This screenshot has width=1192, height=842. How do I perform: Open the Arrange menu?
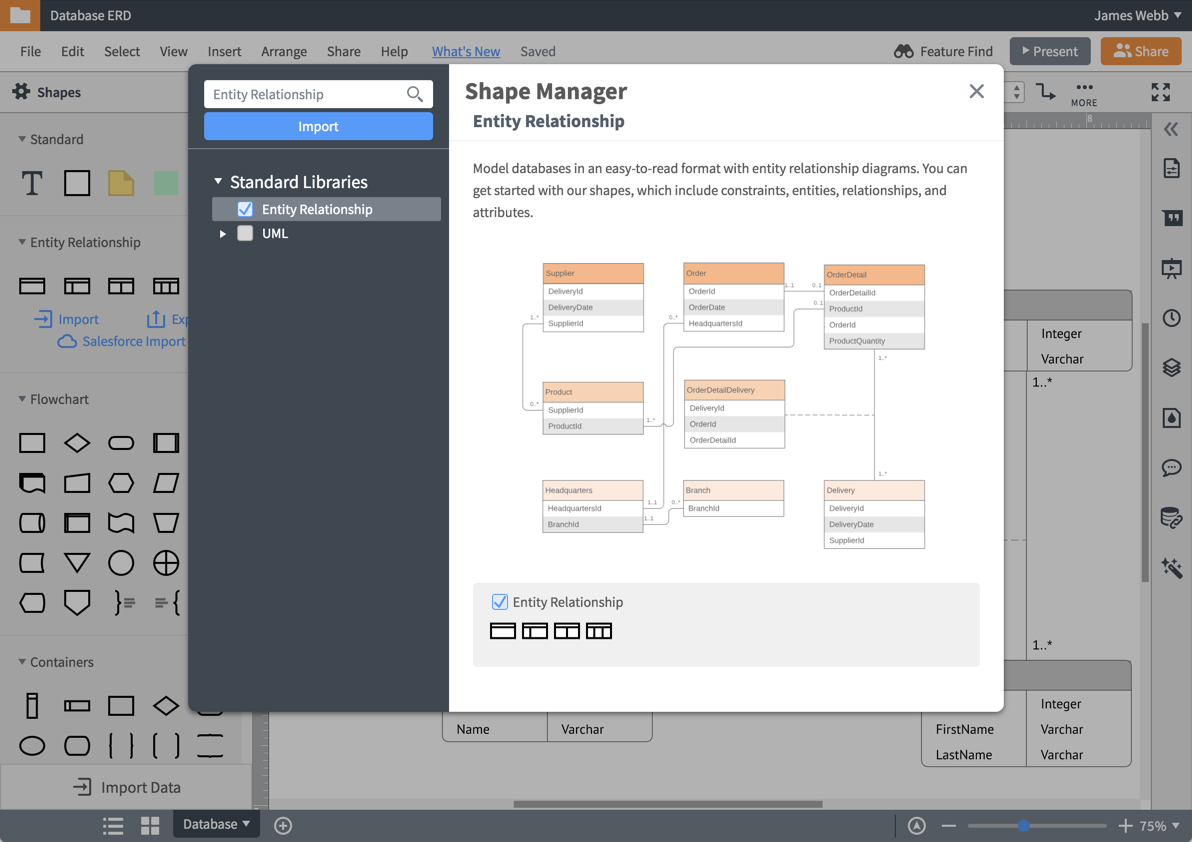pyautogui.click(x=284, y=51)
